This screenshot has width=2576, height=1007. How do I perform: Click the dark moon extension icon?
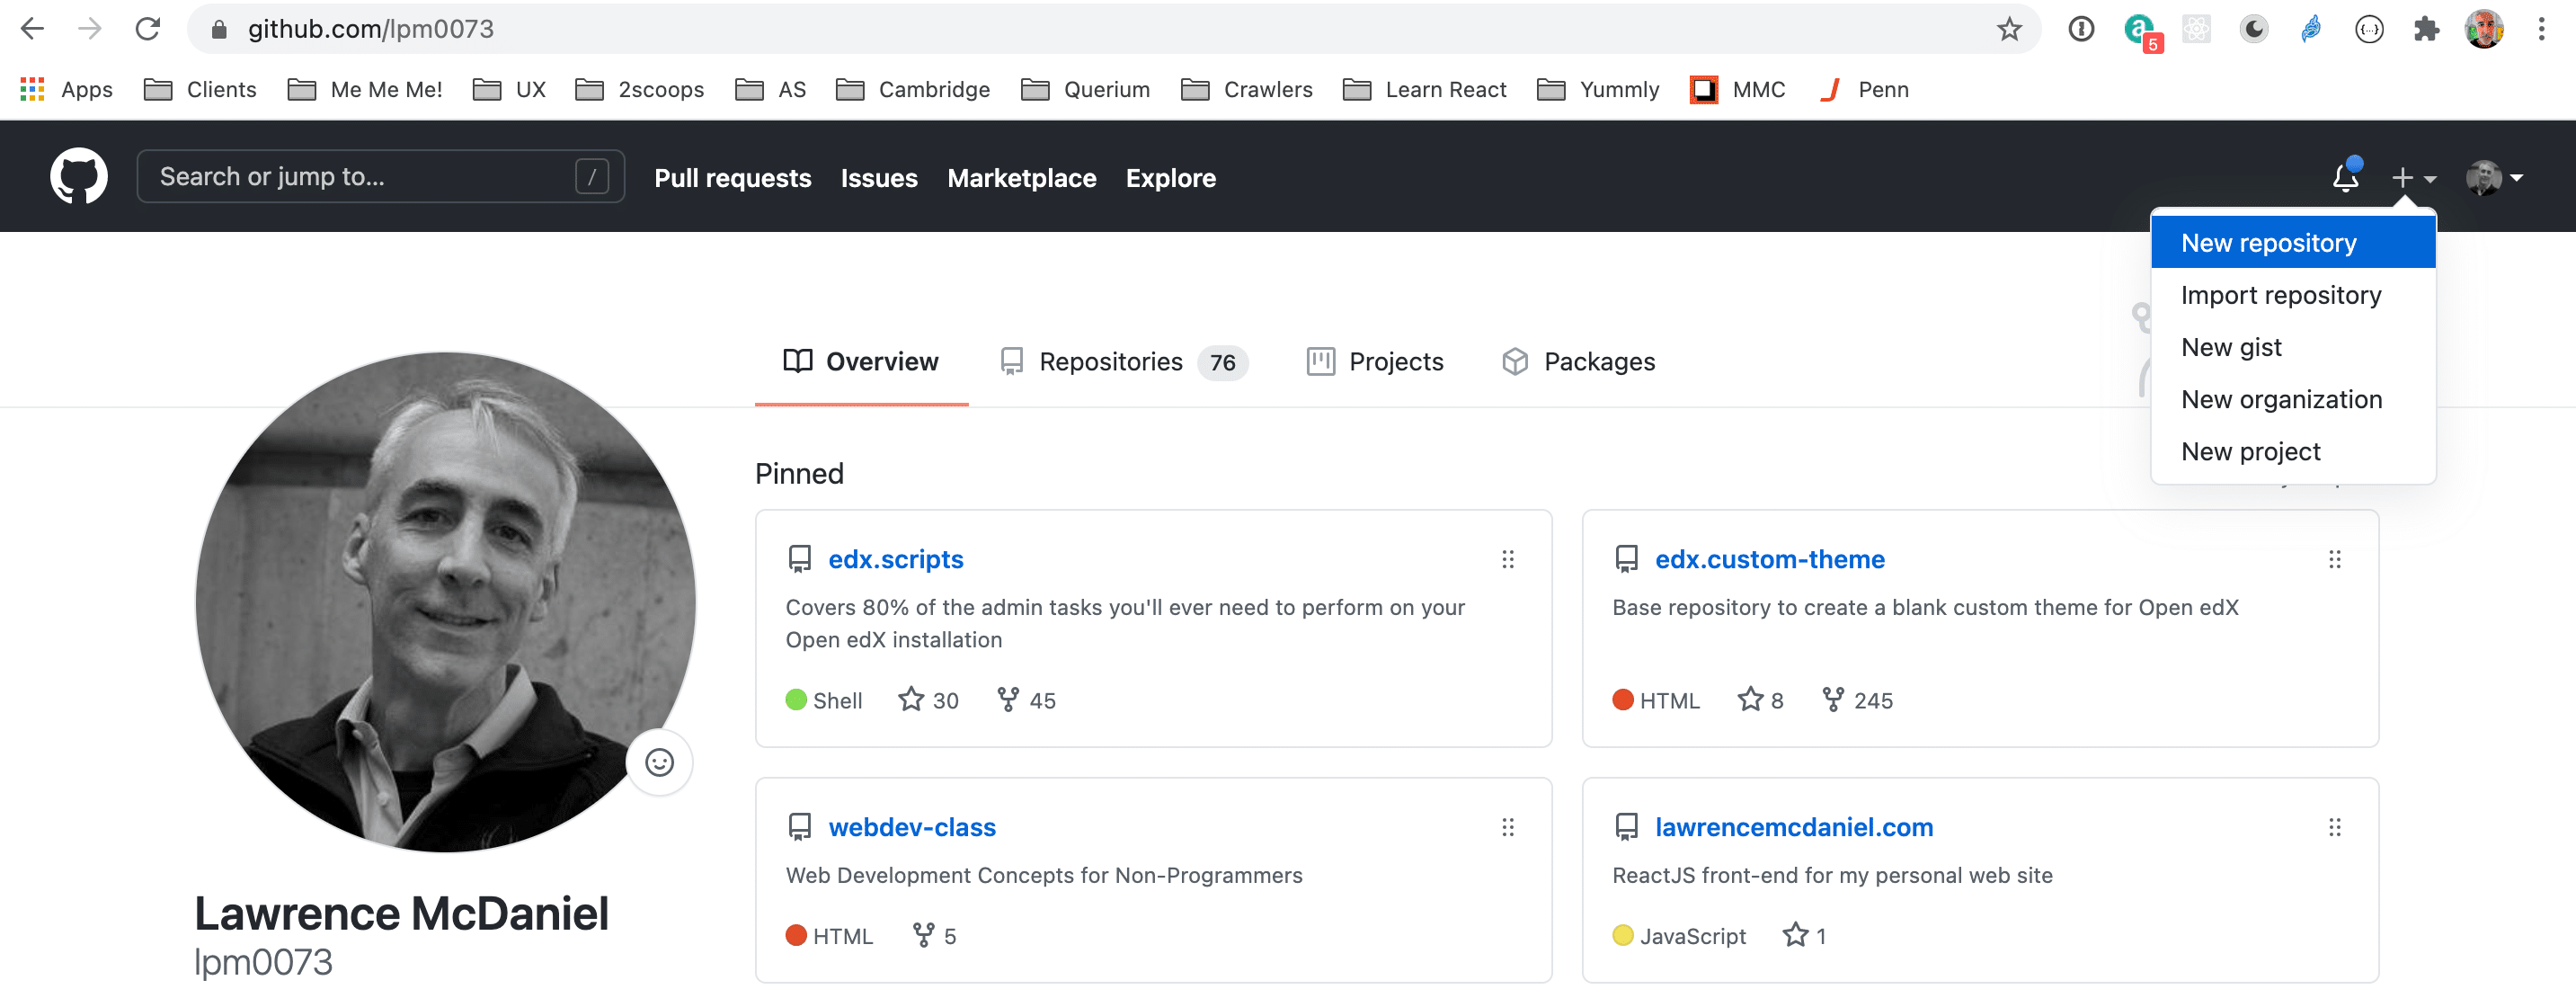tap(2254, 29)
